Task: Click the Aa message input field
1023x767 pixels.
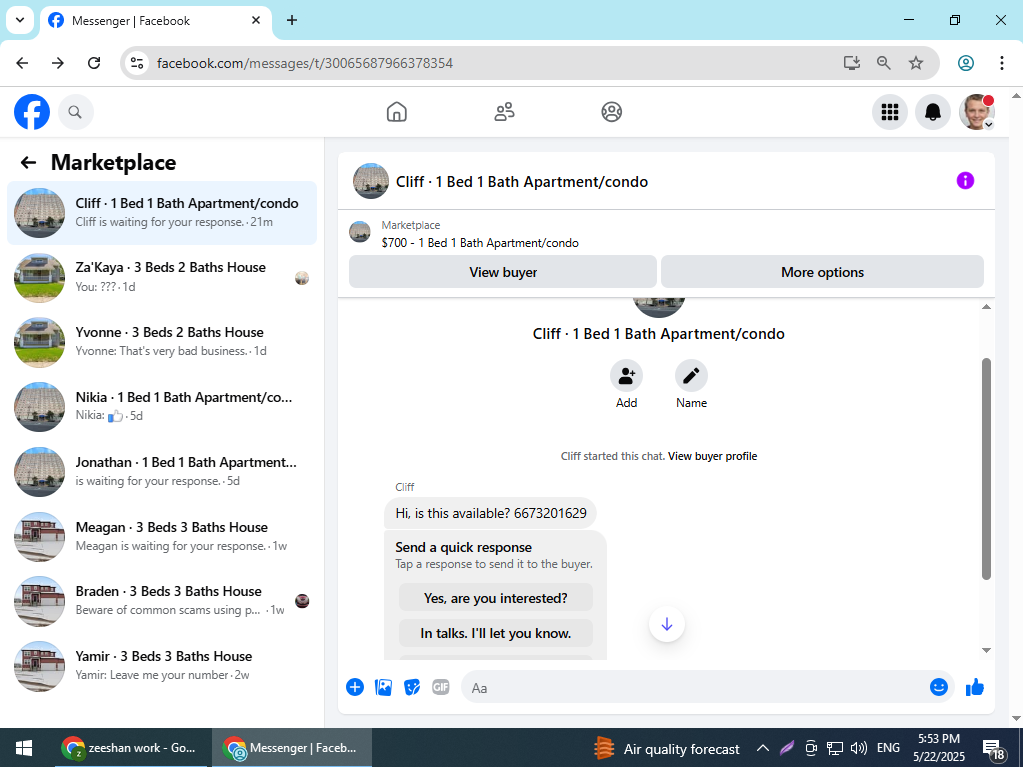Action: point(694,687)
